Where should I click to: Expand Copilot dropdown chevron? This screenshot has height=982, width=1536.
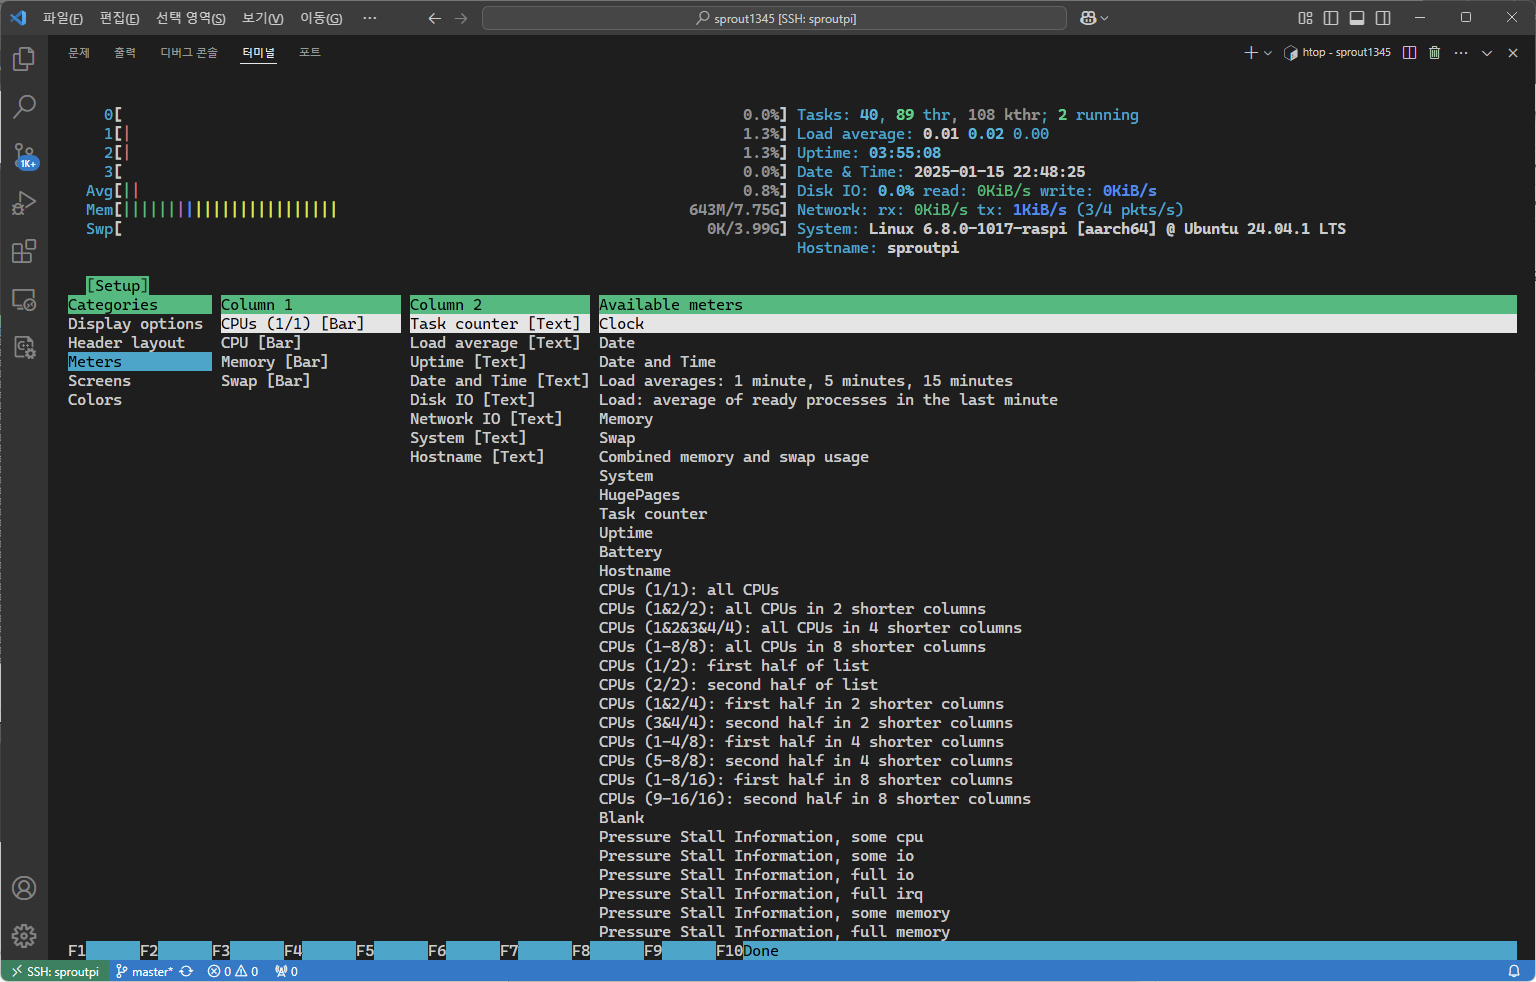[x=1104, y=18]
